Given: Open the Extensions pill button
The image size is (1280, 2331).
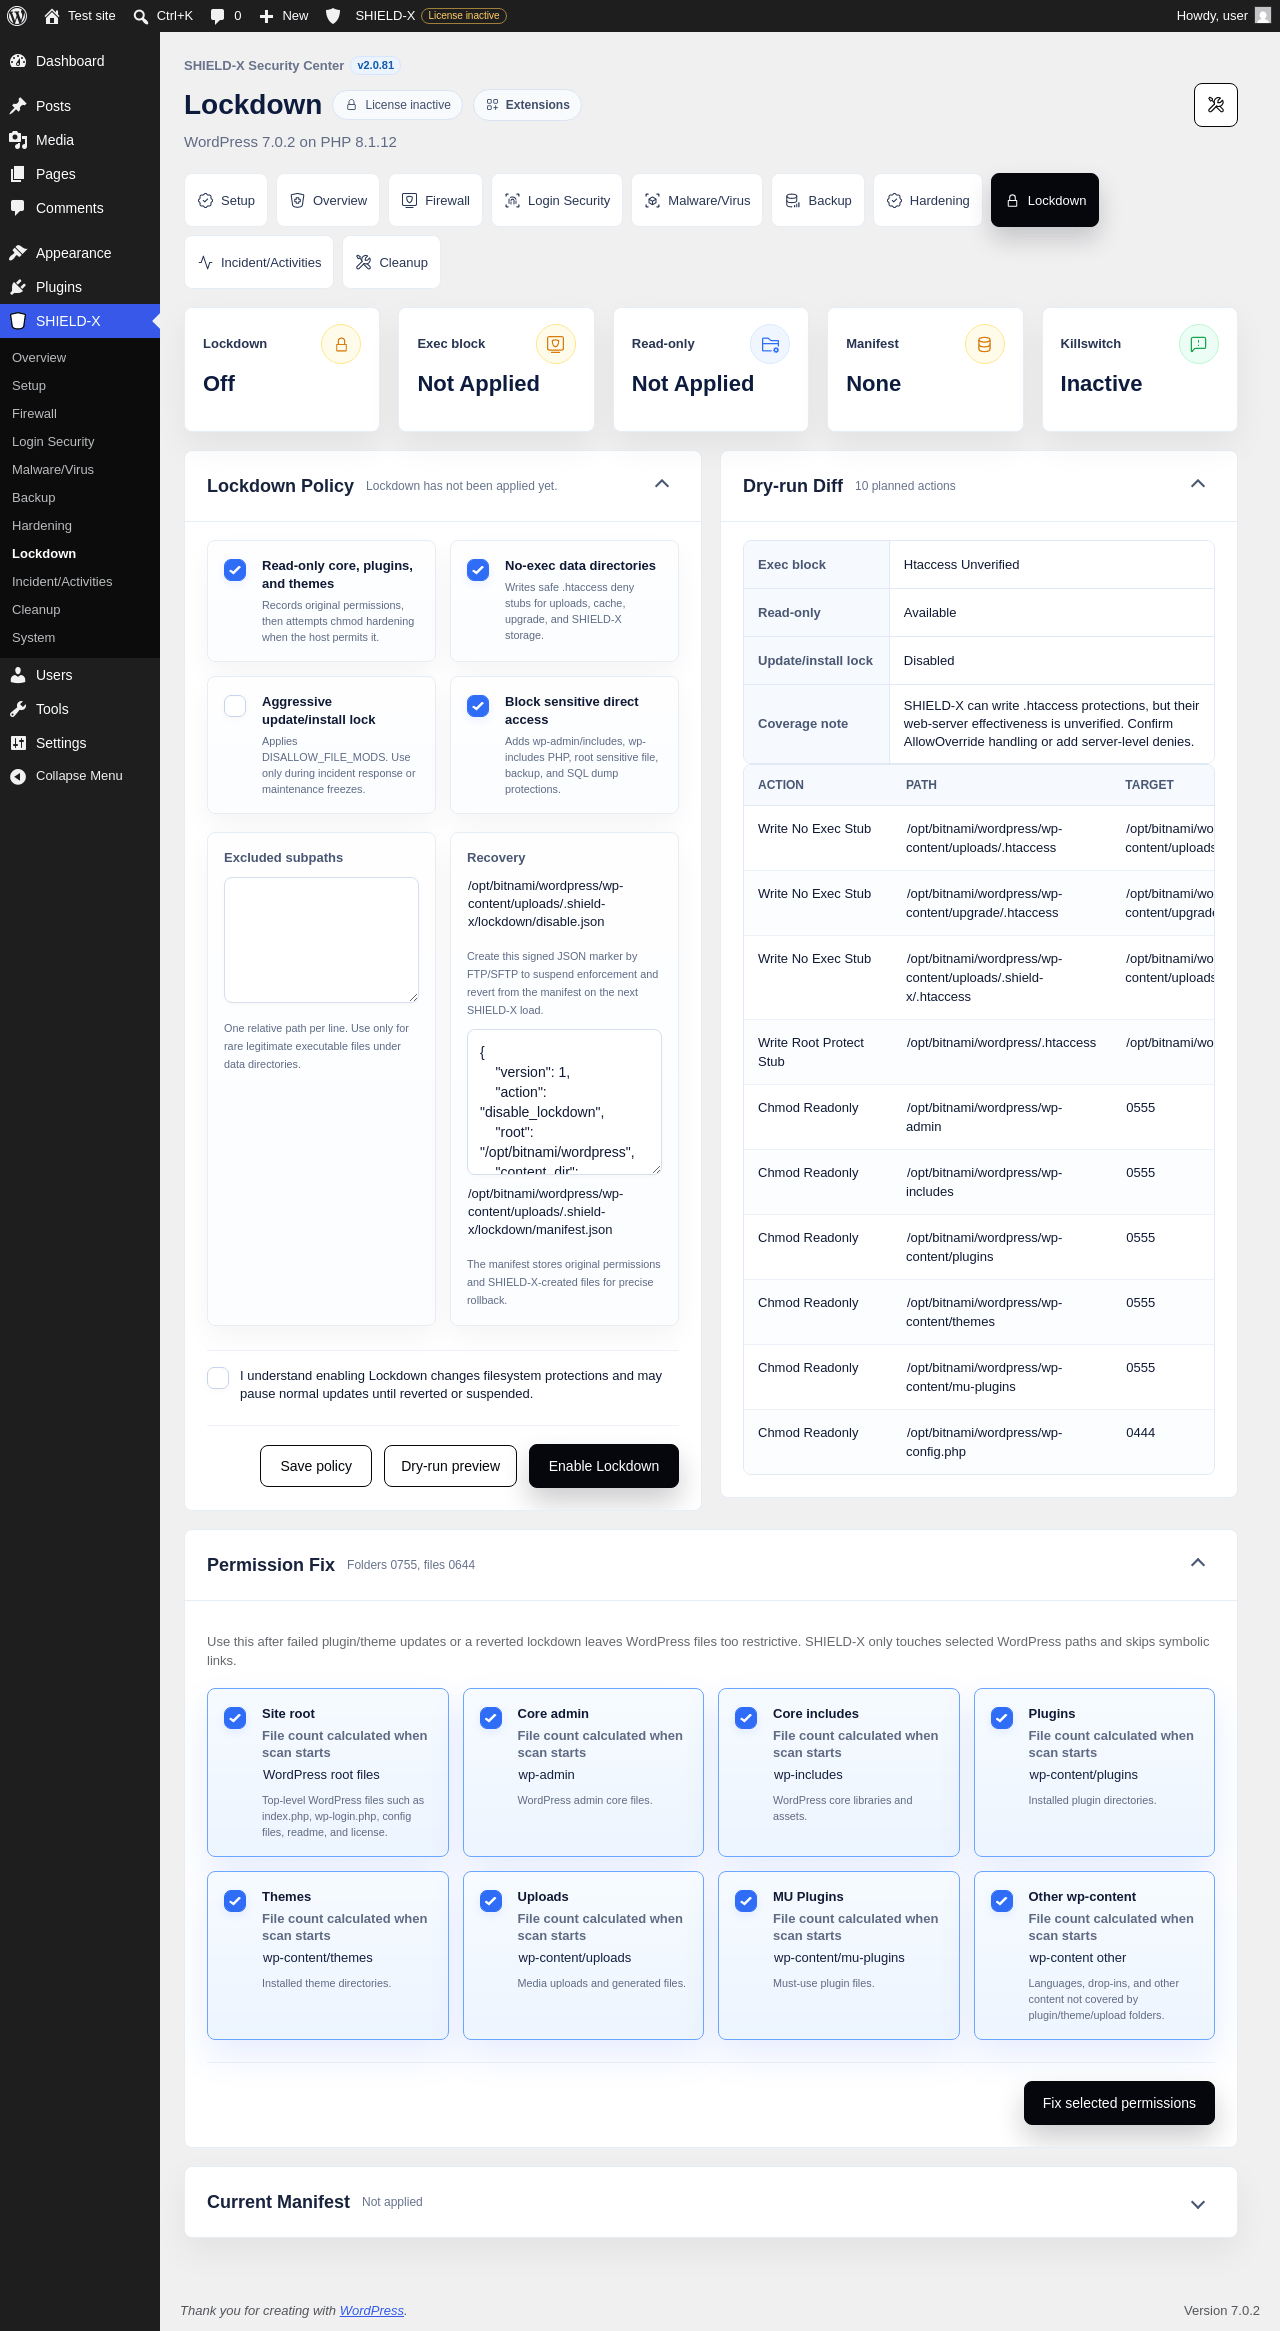Looking at the screenshot, I should [527, 105].
